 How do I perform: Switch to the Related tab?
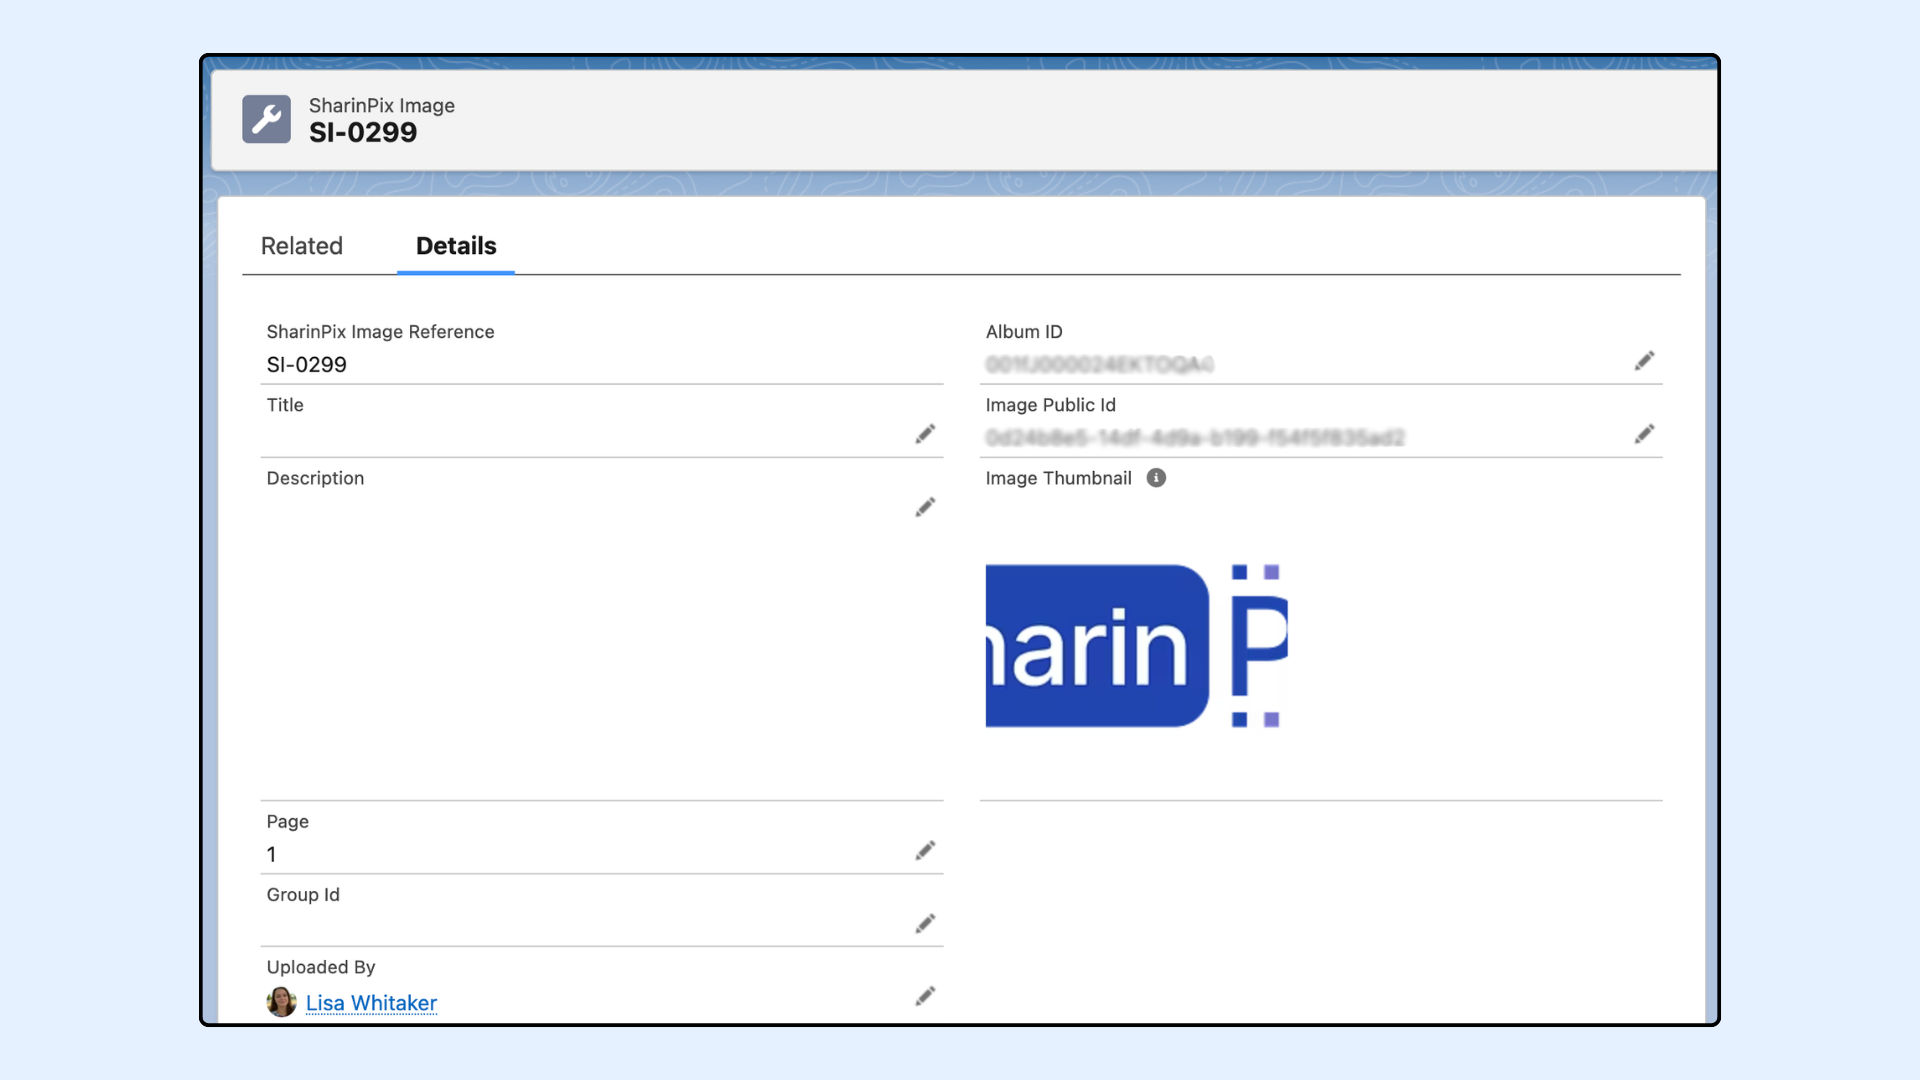click(301, 246)
